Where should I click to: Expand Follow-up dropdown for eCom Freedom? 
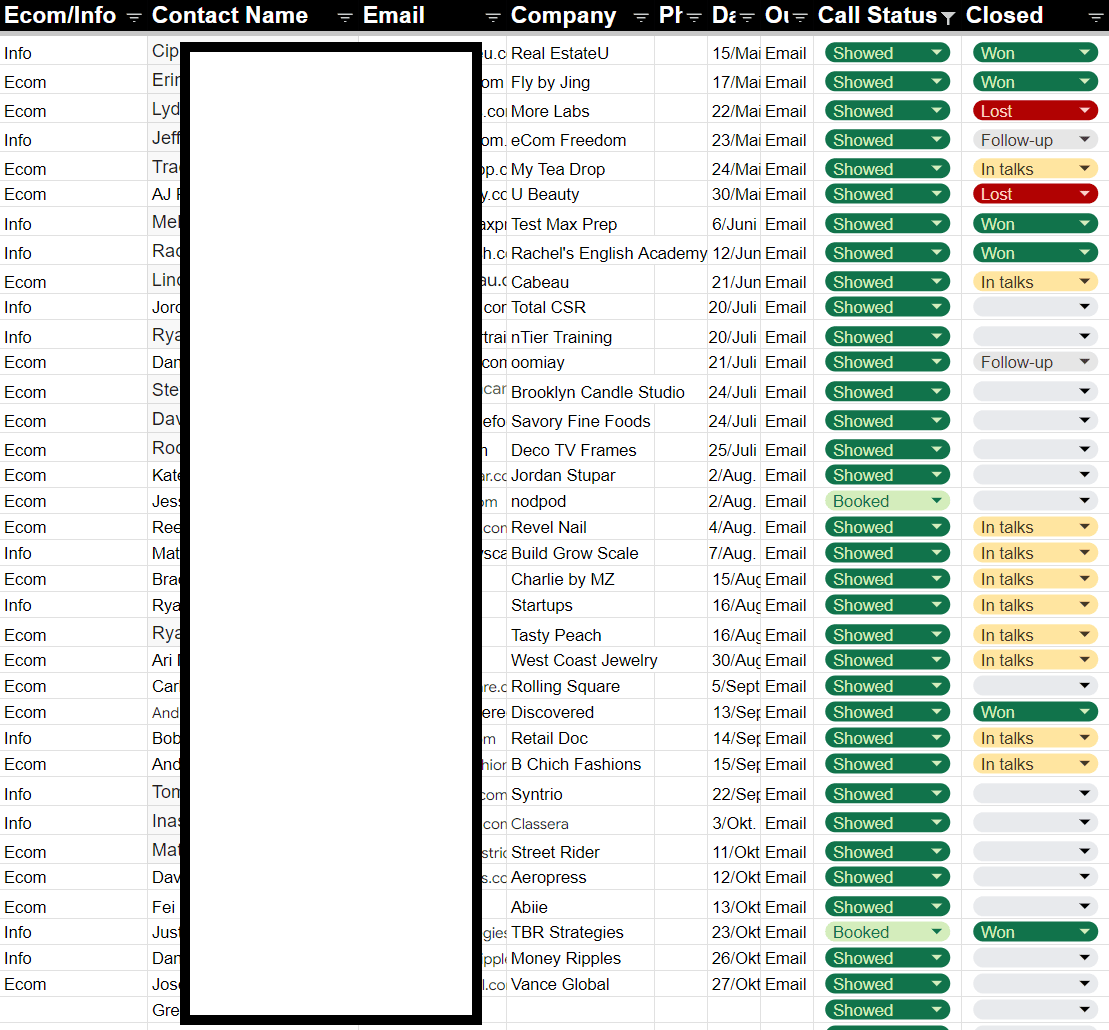[x=1085, y=140]
